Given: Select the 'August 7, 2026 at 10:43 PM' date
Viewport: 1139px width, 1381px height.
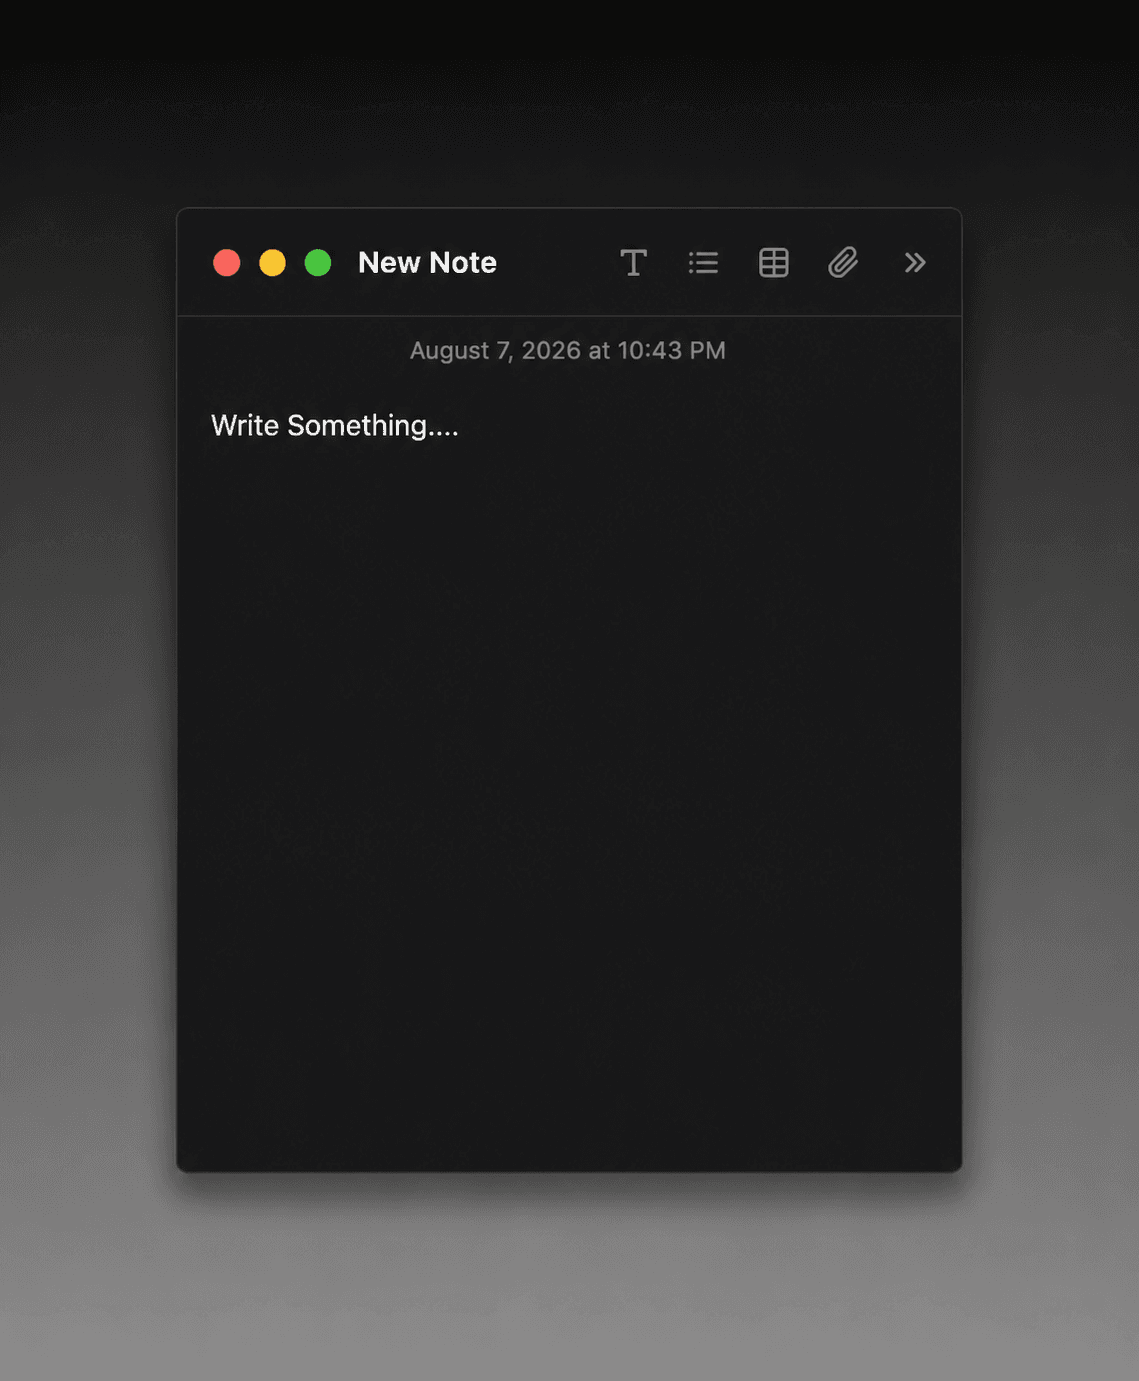Looking at the screenshot, I should [x=568, y=351].
